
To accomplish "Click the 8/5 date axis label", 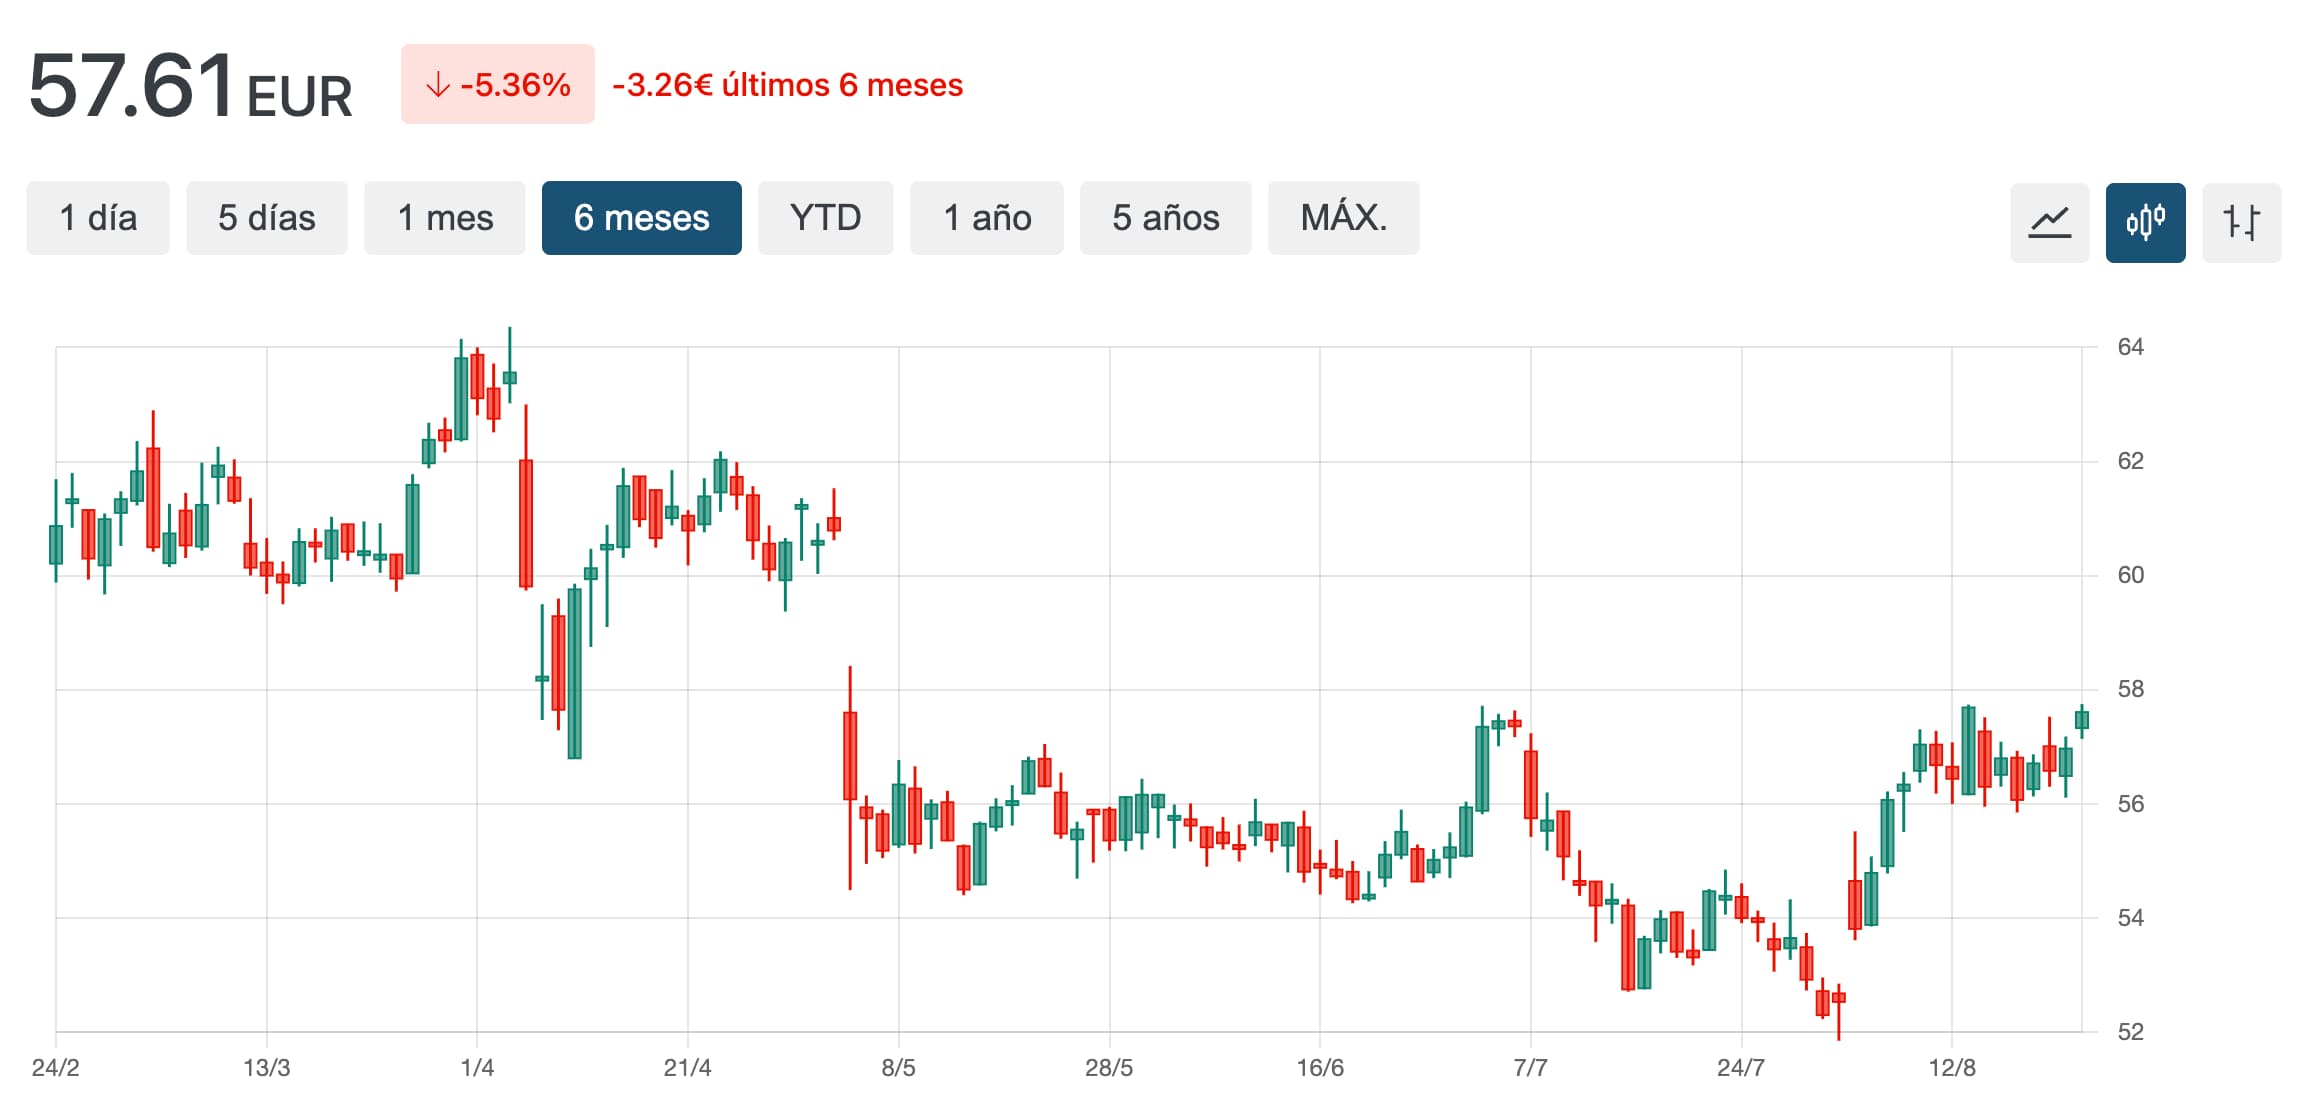I will (x=898, y=1067).
